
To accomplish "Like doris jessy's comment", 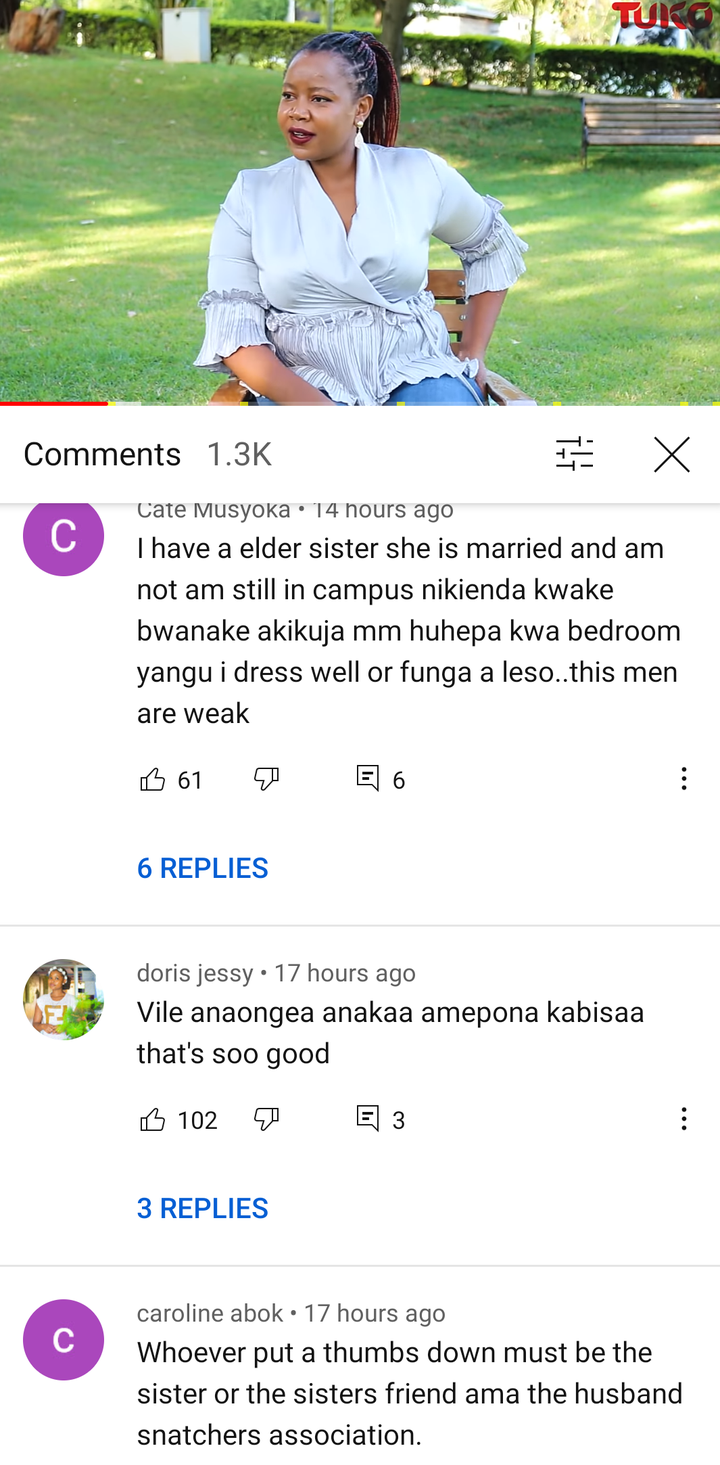I will [x=153, y=1119].
